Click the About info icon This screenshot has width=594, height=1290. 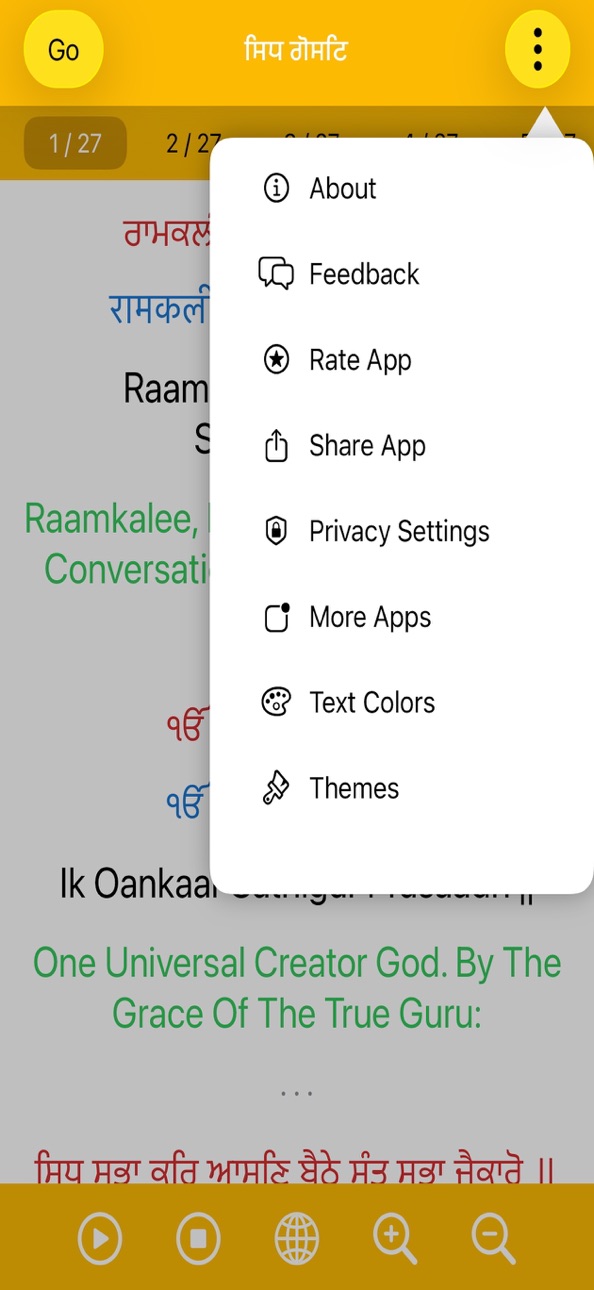[276, 188]
